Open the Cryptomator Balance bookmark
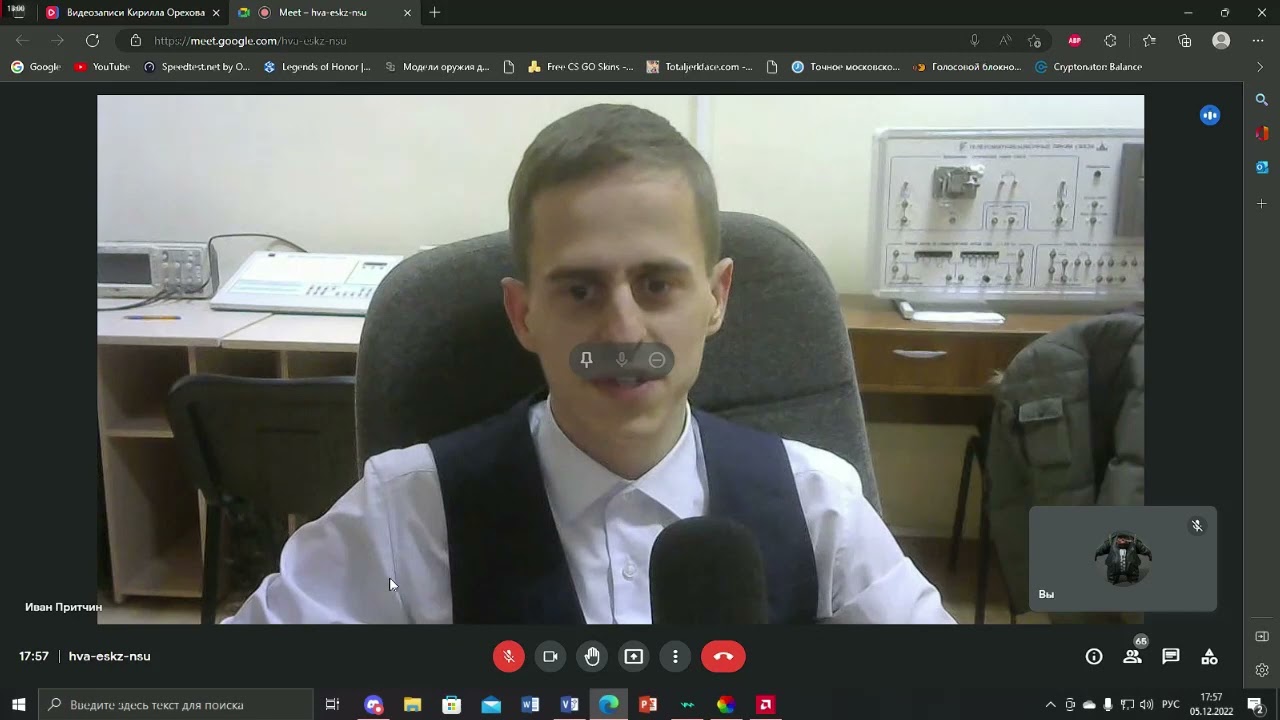Screen dimensions: 1280x720 [1088, 67]
